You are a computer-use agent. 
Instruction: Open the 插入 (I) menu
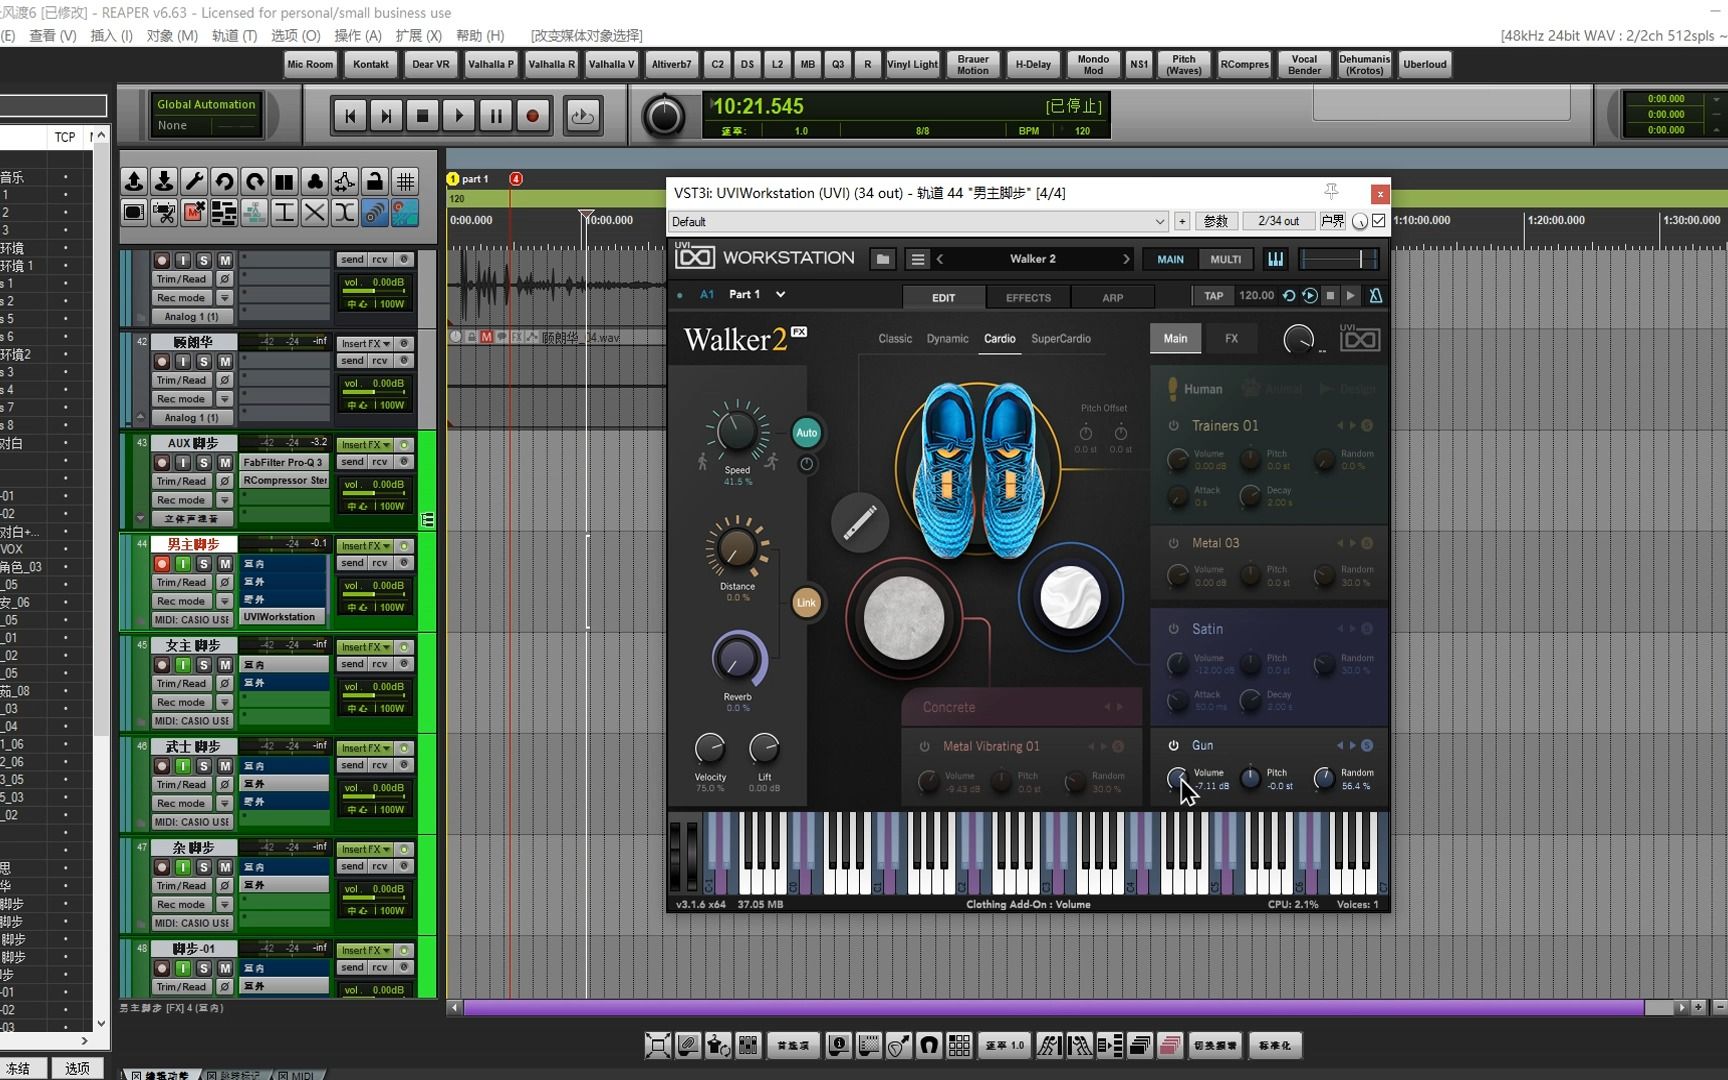(x=111, y=35)
